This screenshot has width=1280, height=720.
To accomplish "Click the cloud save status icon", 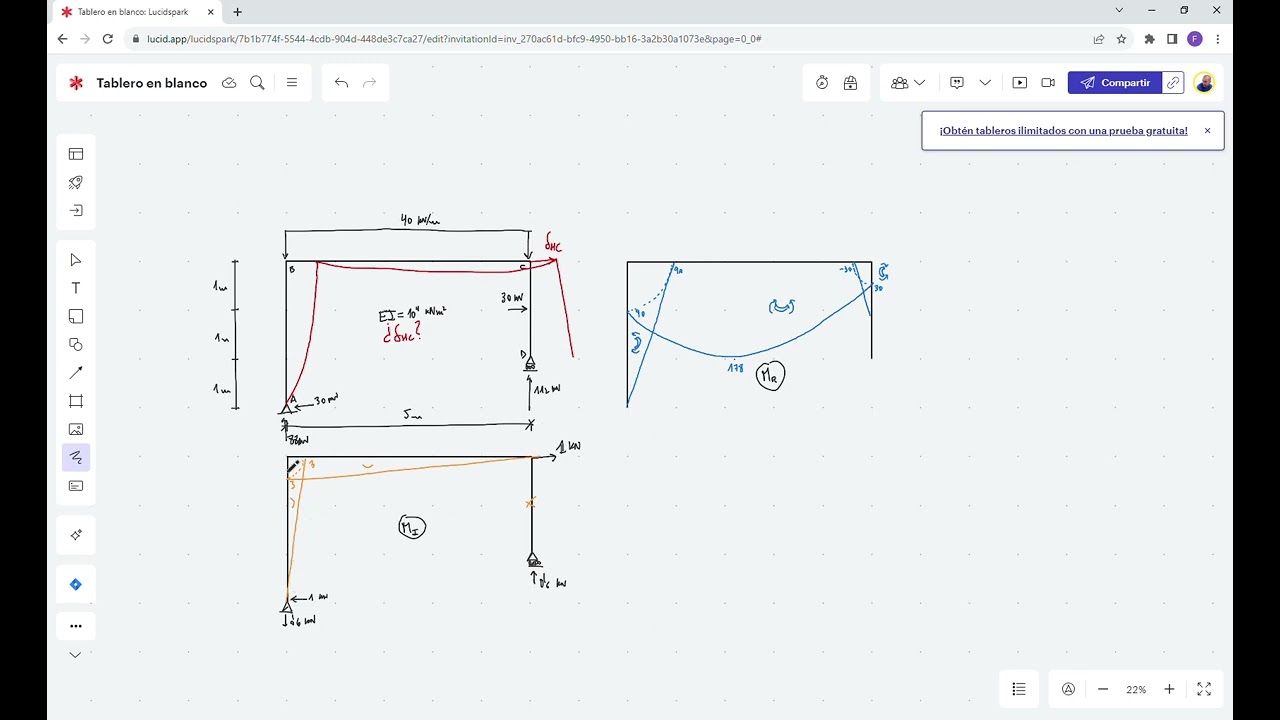I will click(229, 83).
